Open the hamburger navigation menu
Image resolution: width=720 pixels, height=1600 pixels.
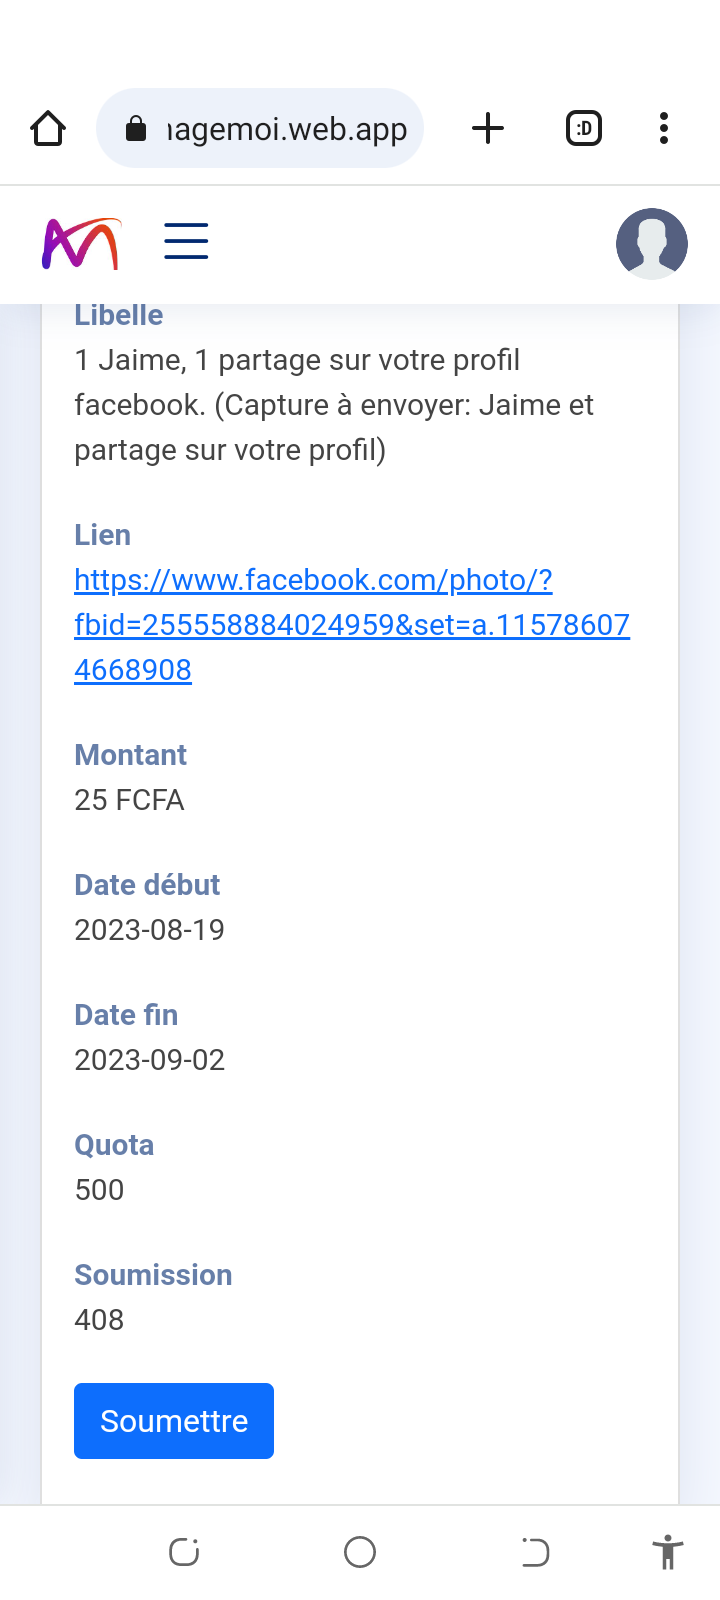click(186, 242)
